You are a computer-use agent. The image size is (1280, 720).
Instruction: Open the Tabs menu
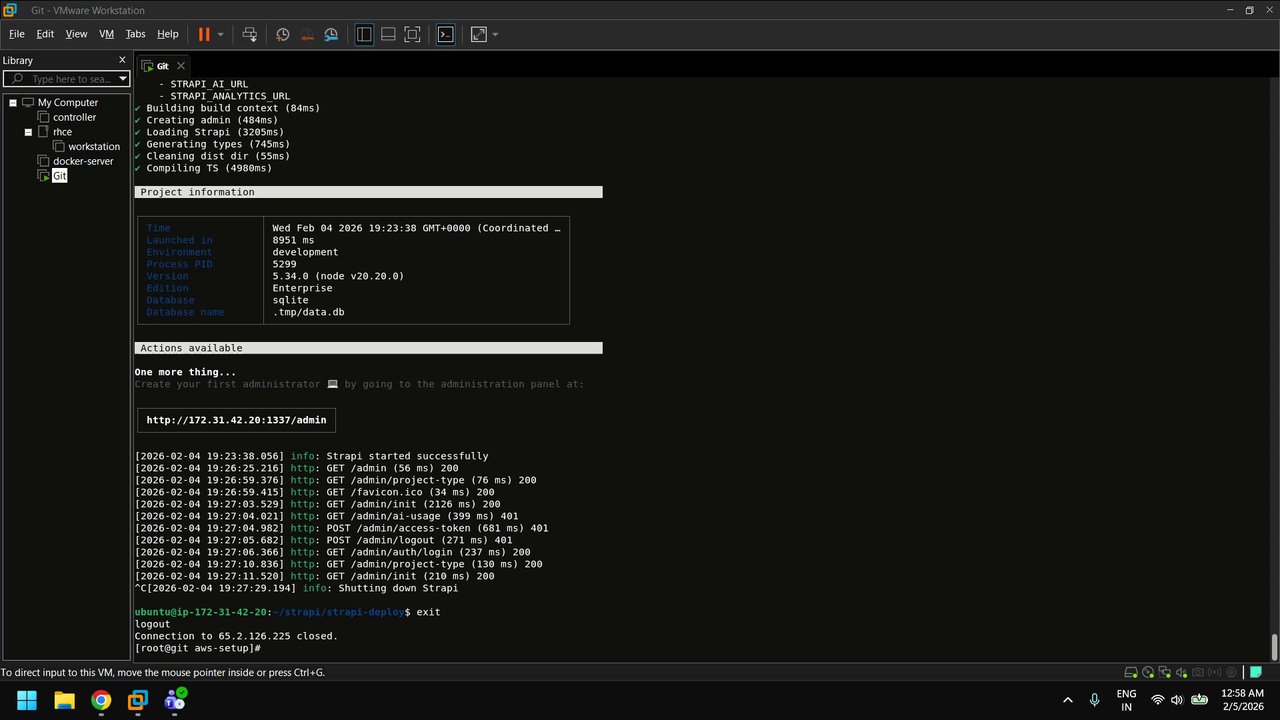136,34
